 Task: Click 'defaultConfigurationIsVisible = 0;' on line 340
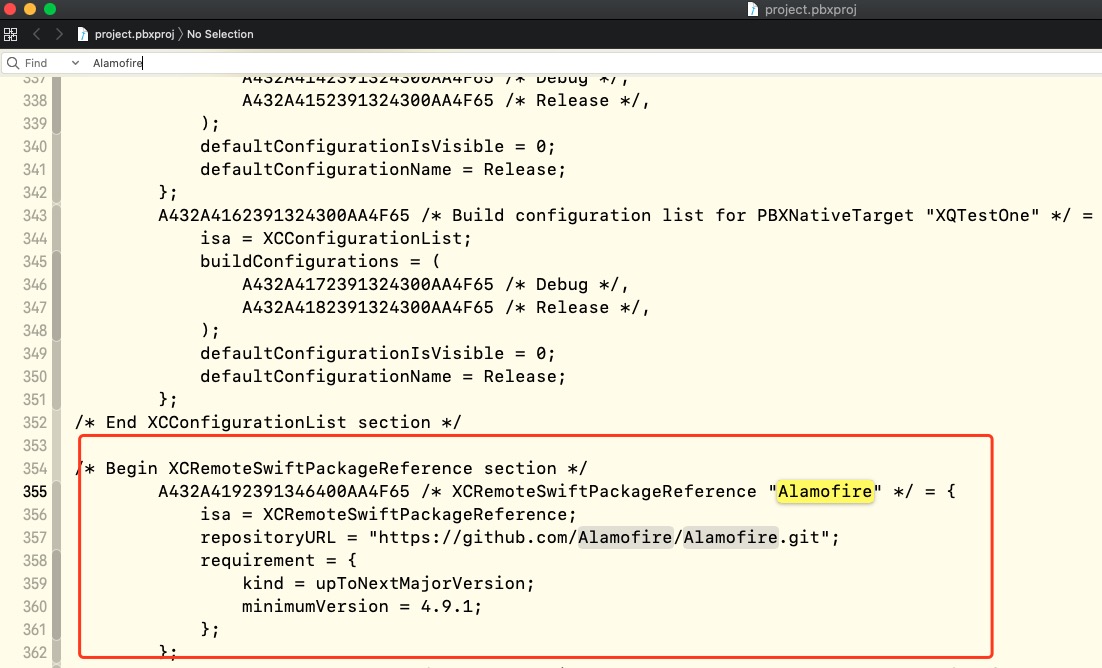[377, 146]
